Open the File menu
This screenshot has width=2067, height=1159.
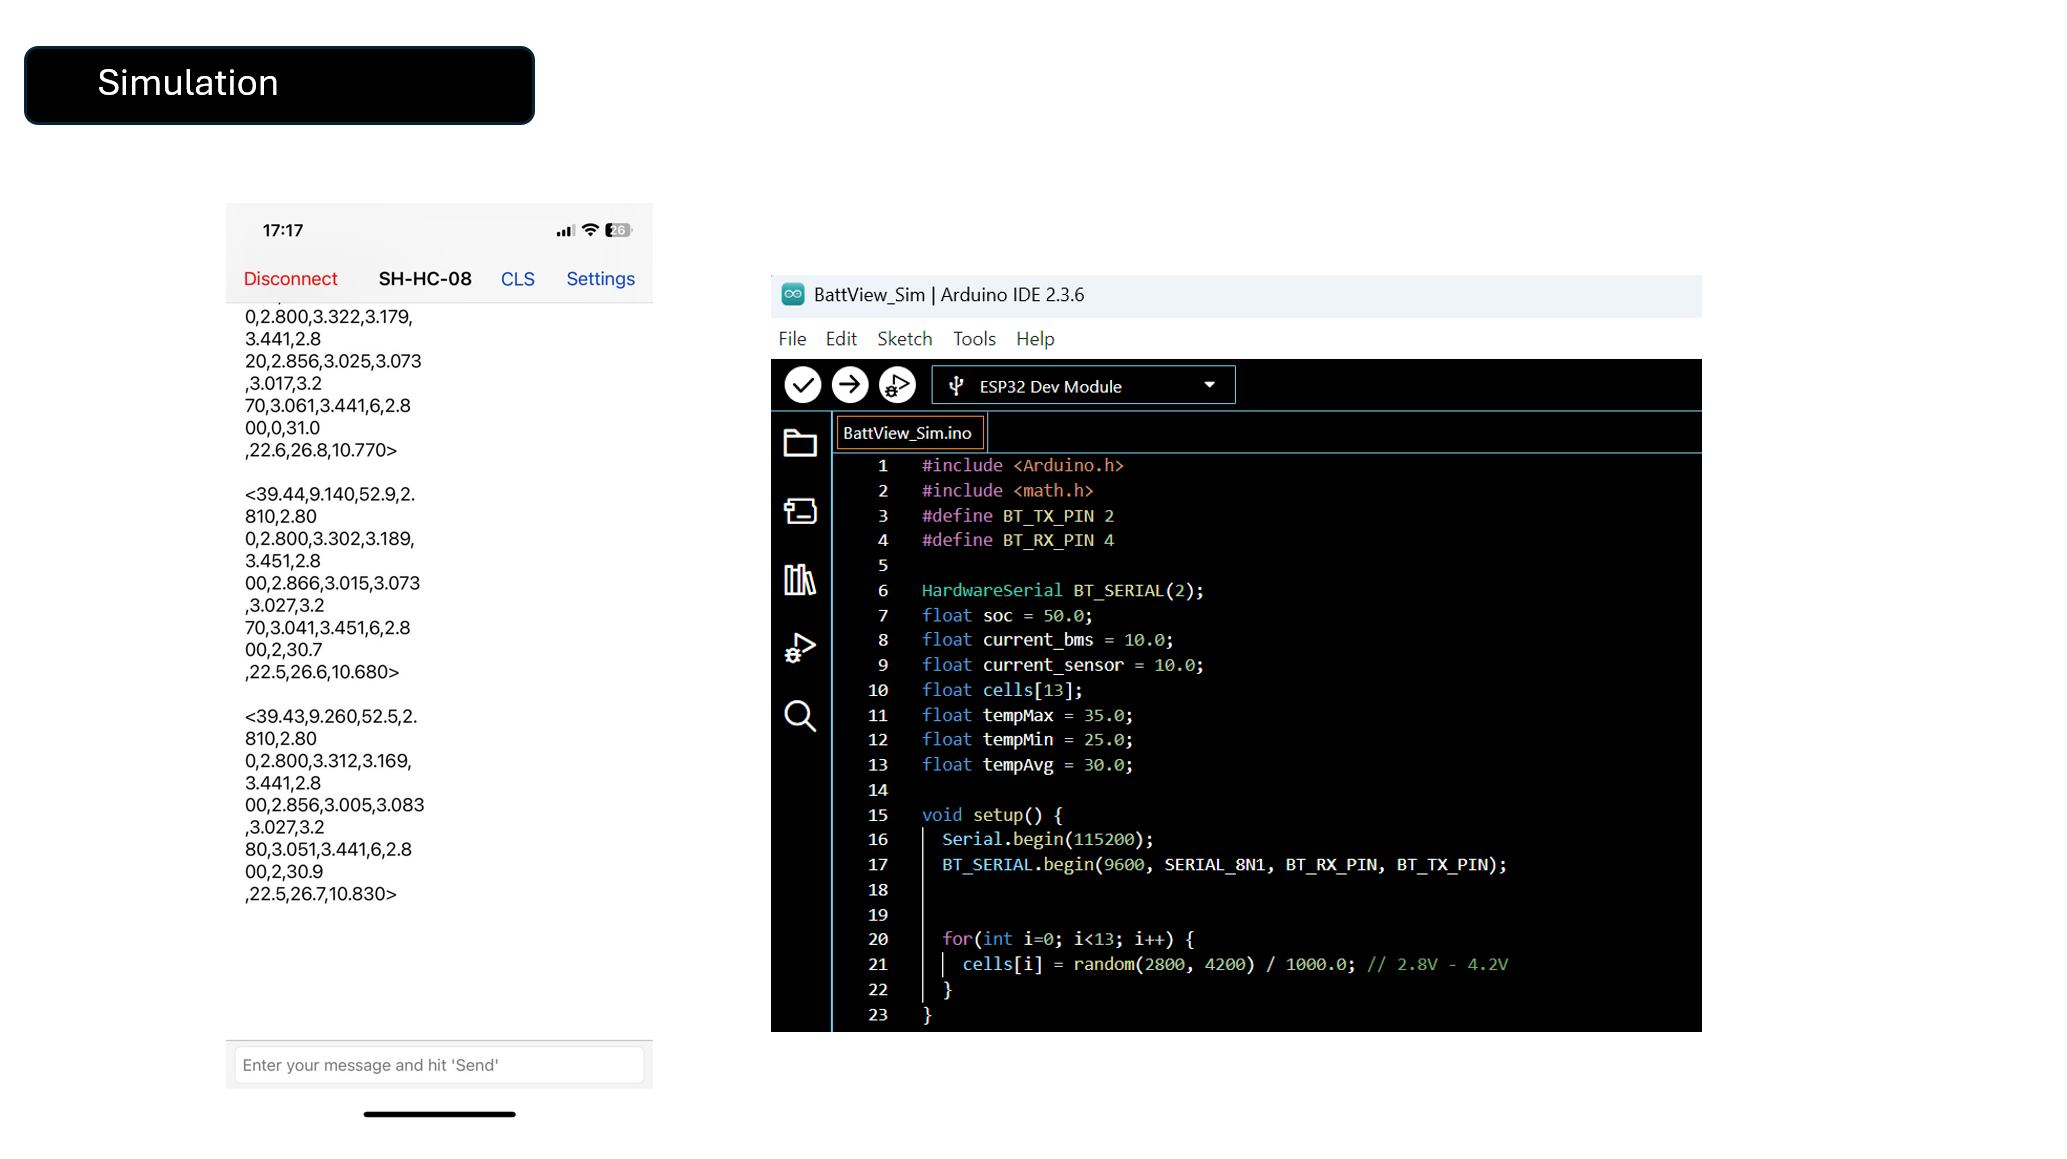[x=792, y=339]
